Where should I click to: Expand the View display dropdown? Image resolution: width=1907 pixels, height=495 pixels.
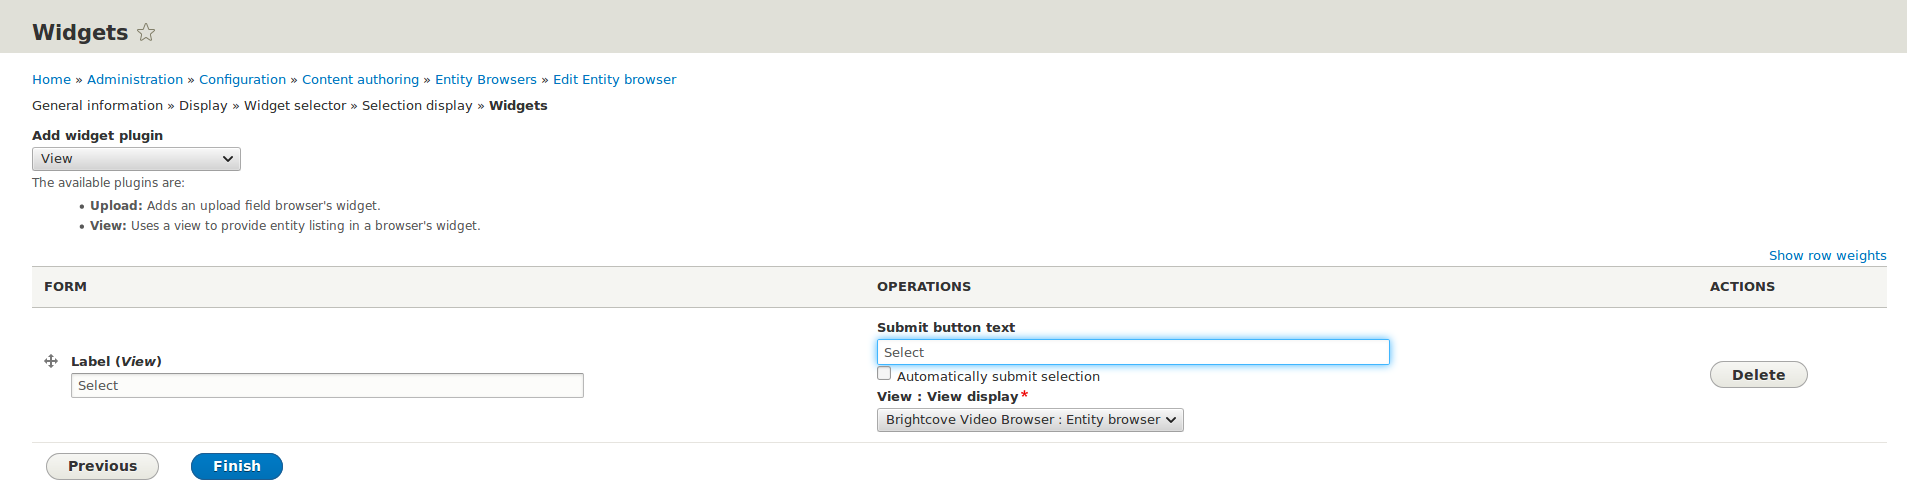(x=1030, y=420)
